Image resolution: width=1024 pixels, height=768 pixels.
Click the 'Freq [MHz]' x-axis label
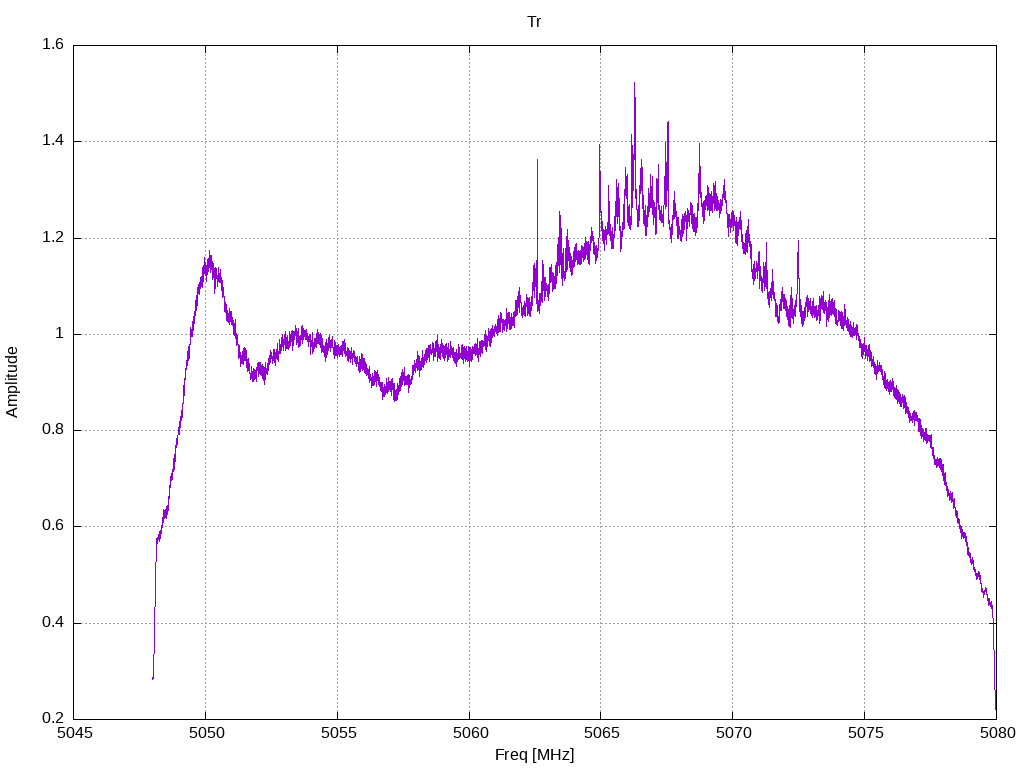click(534, 755)
